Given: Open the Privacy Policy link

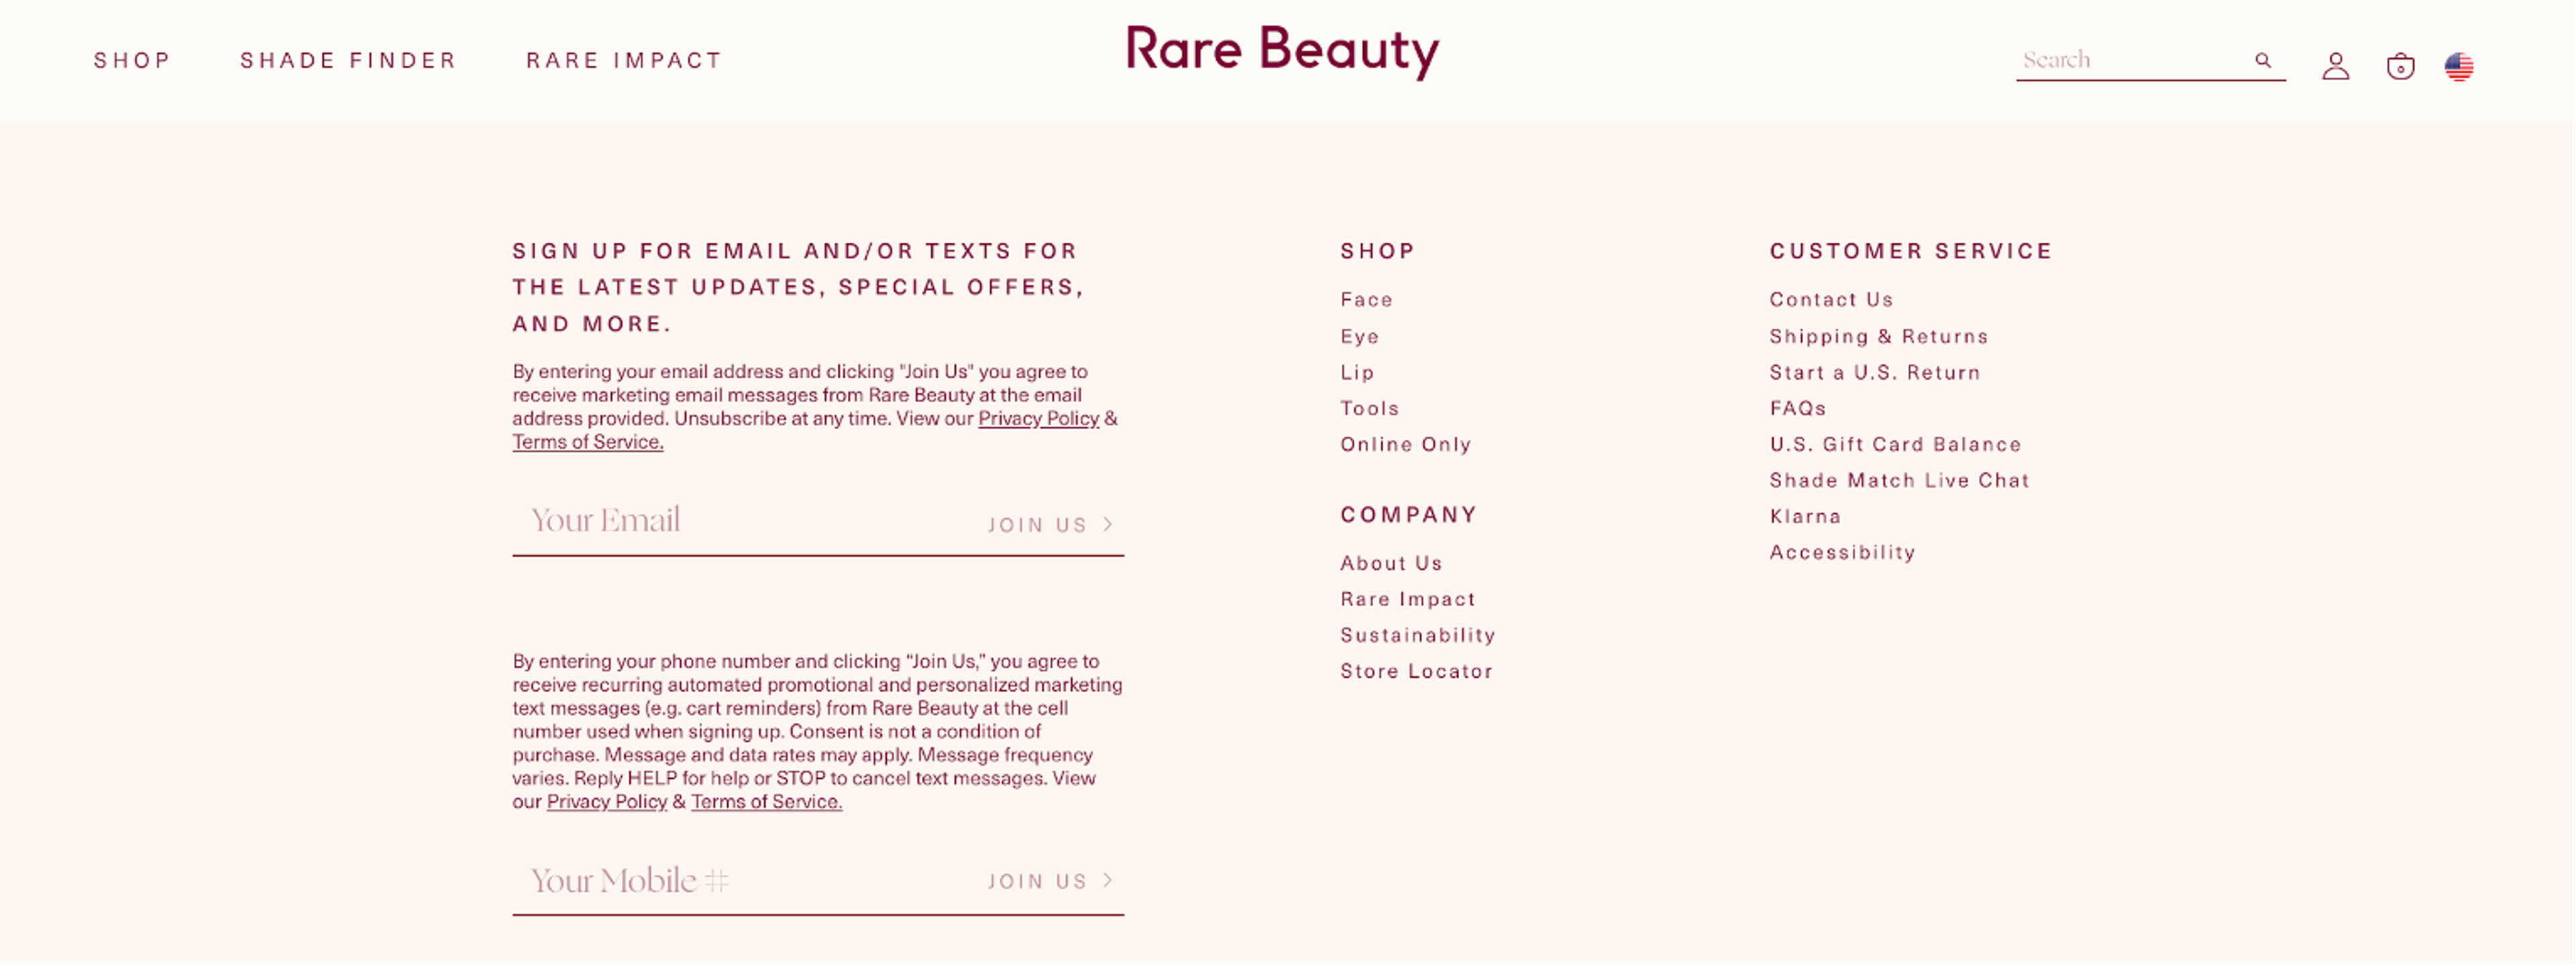Looking at the screenshot, I should click(1038, 418).
